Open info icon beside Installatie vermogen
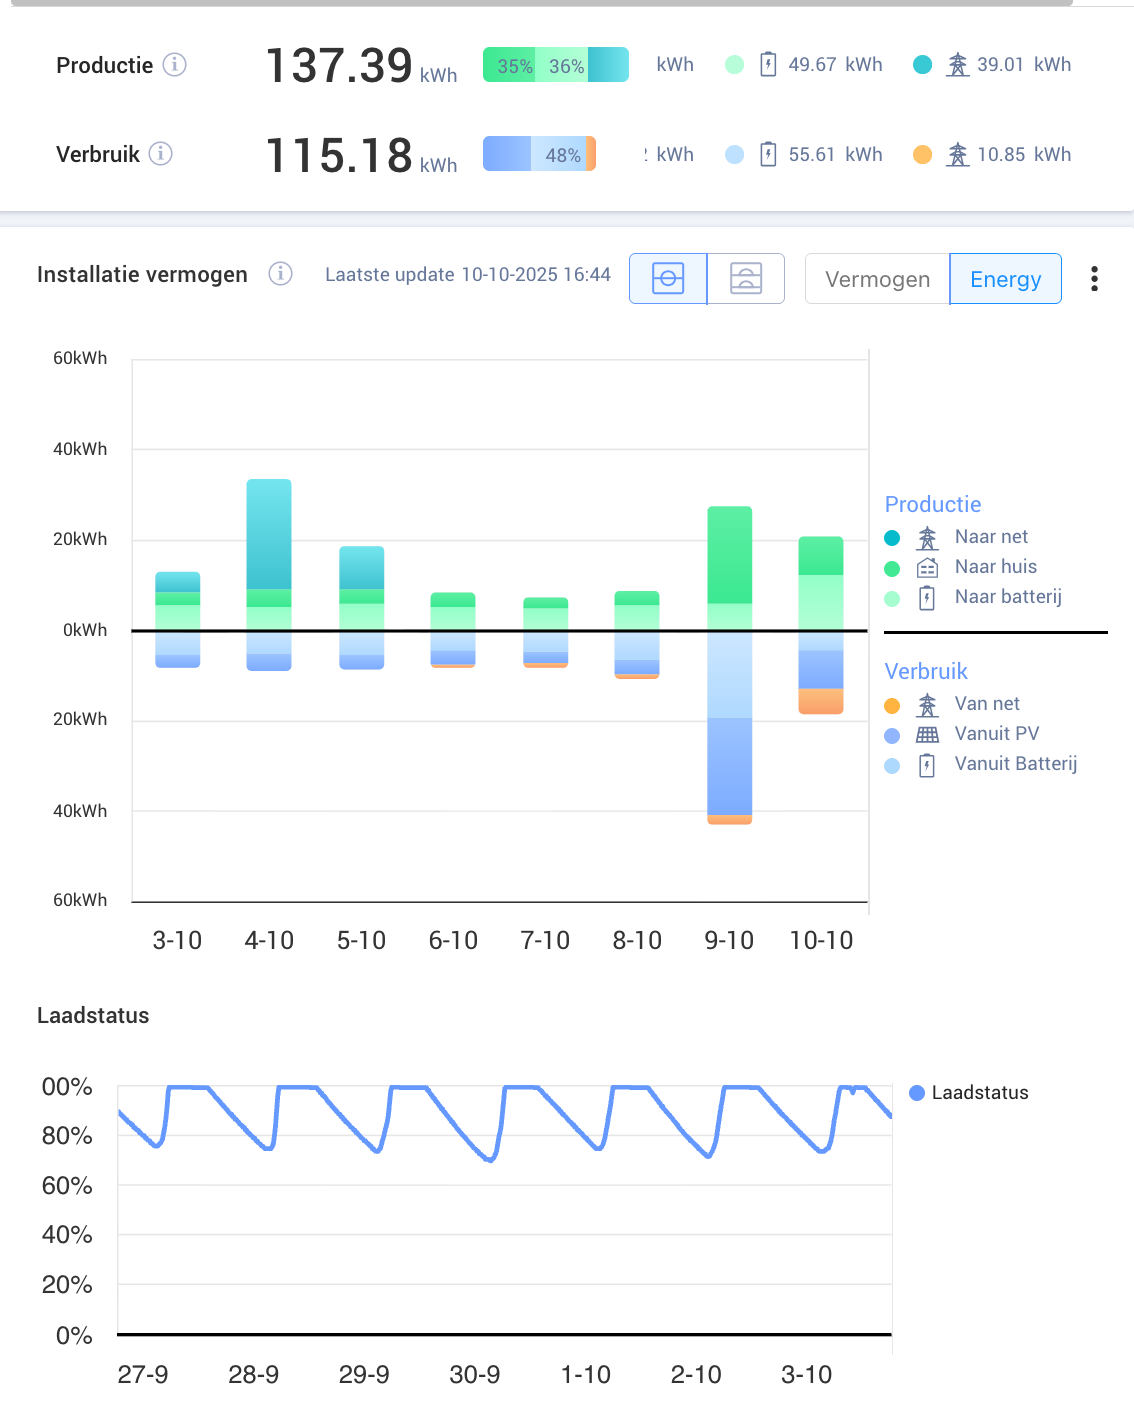Screen dimensions: 1134x1414 point(281,274)
